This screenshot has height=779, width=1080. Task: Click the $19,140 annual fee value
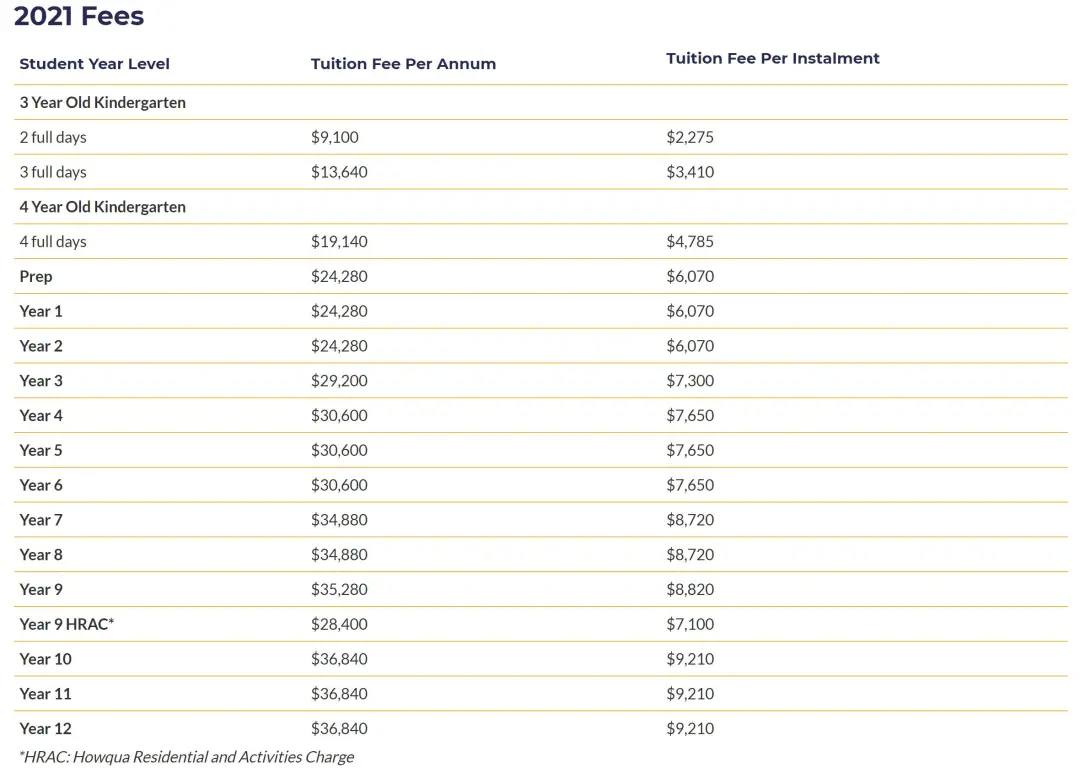339,242
